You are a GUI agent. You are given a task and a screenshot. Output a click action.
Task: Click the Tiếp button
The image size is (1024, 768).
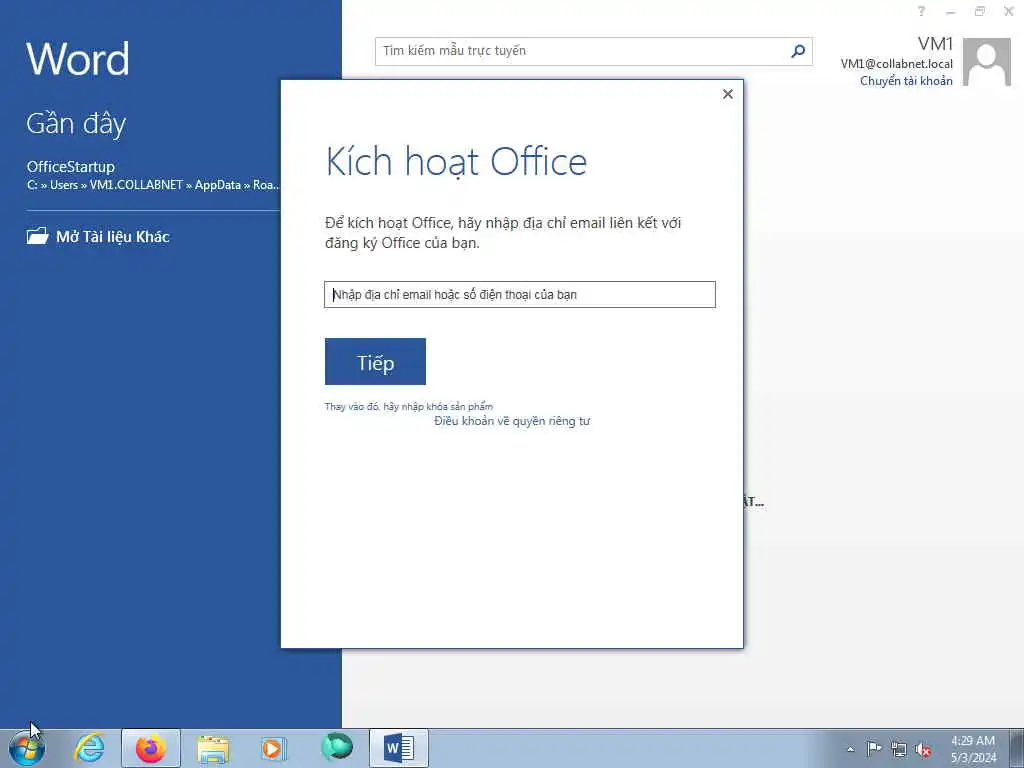pos(376,362)
